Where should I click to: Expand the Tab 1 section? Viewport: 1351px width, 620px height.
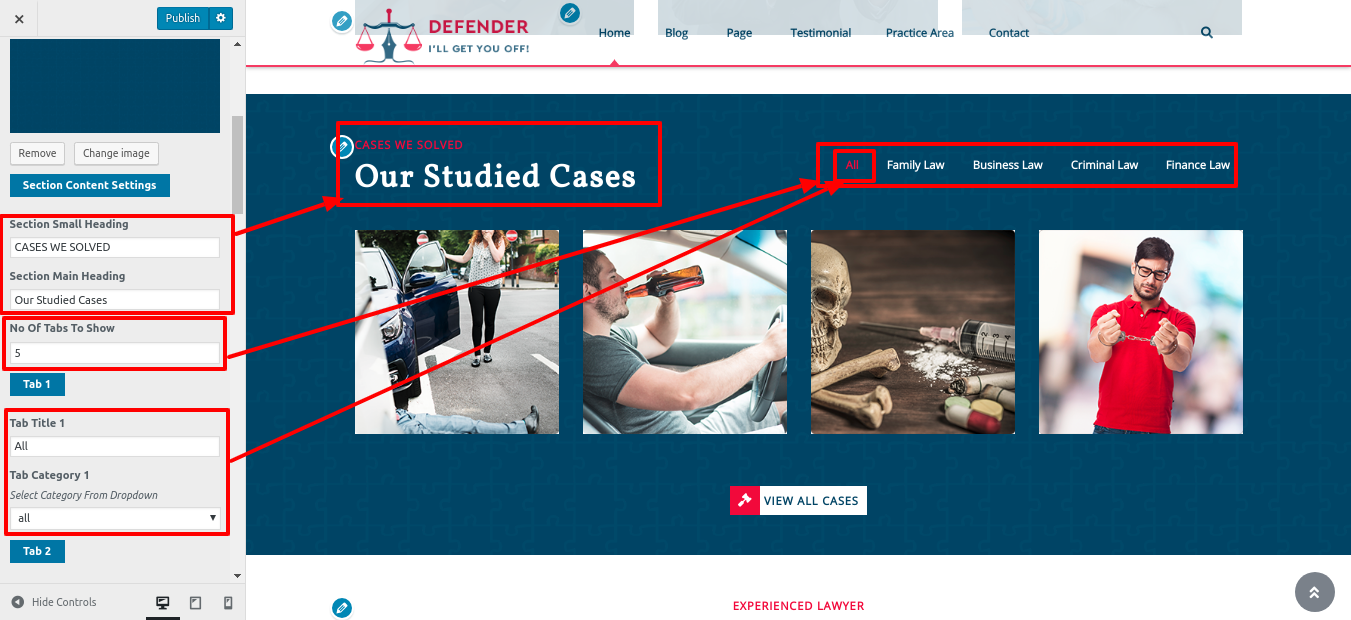(37, 384)
